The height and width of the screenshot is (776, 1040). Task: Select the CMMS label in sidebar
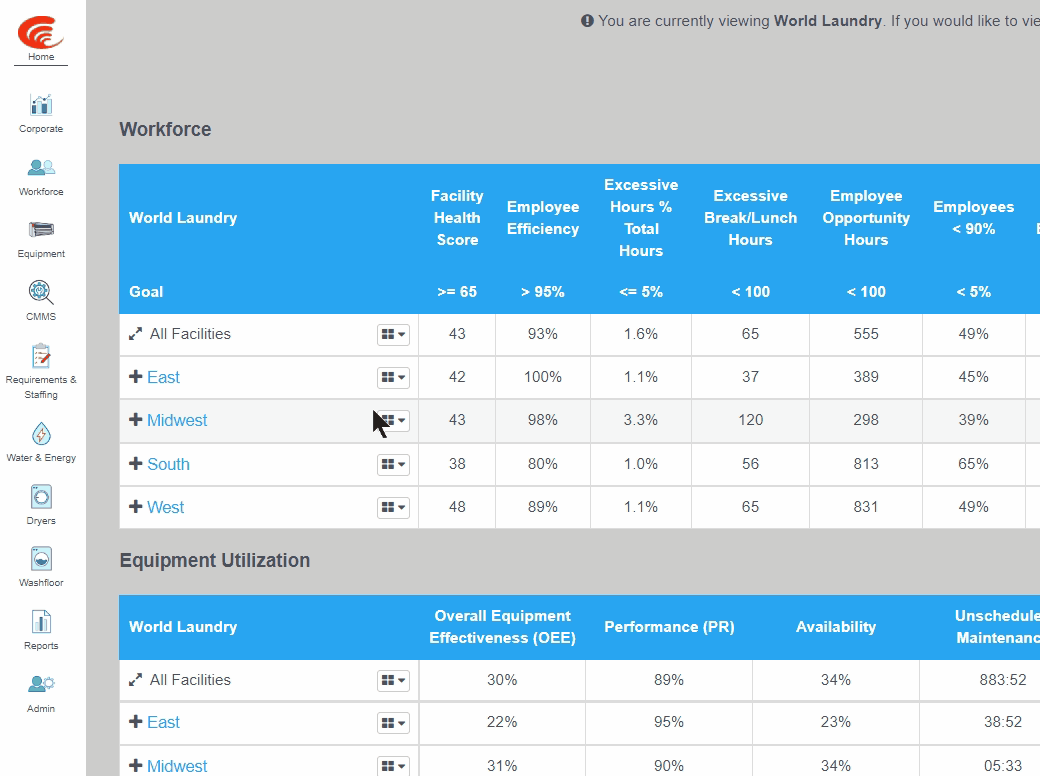(41, 316)
